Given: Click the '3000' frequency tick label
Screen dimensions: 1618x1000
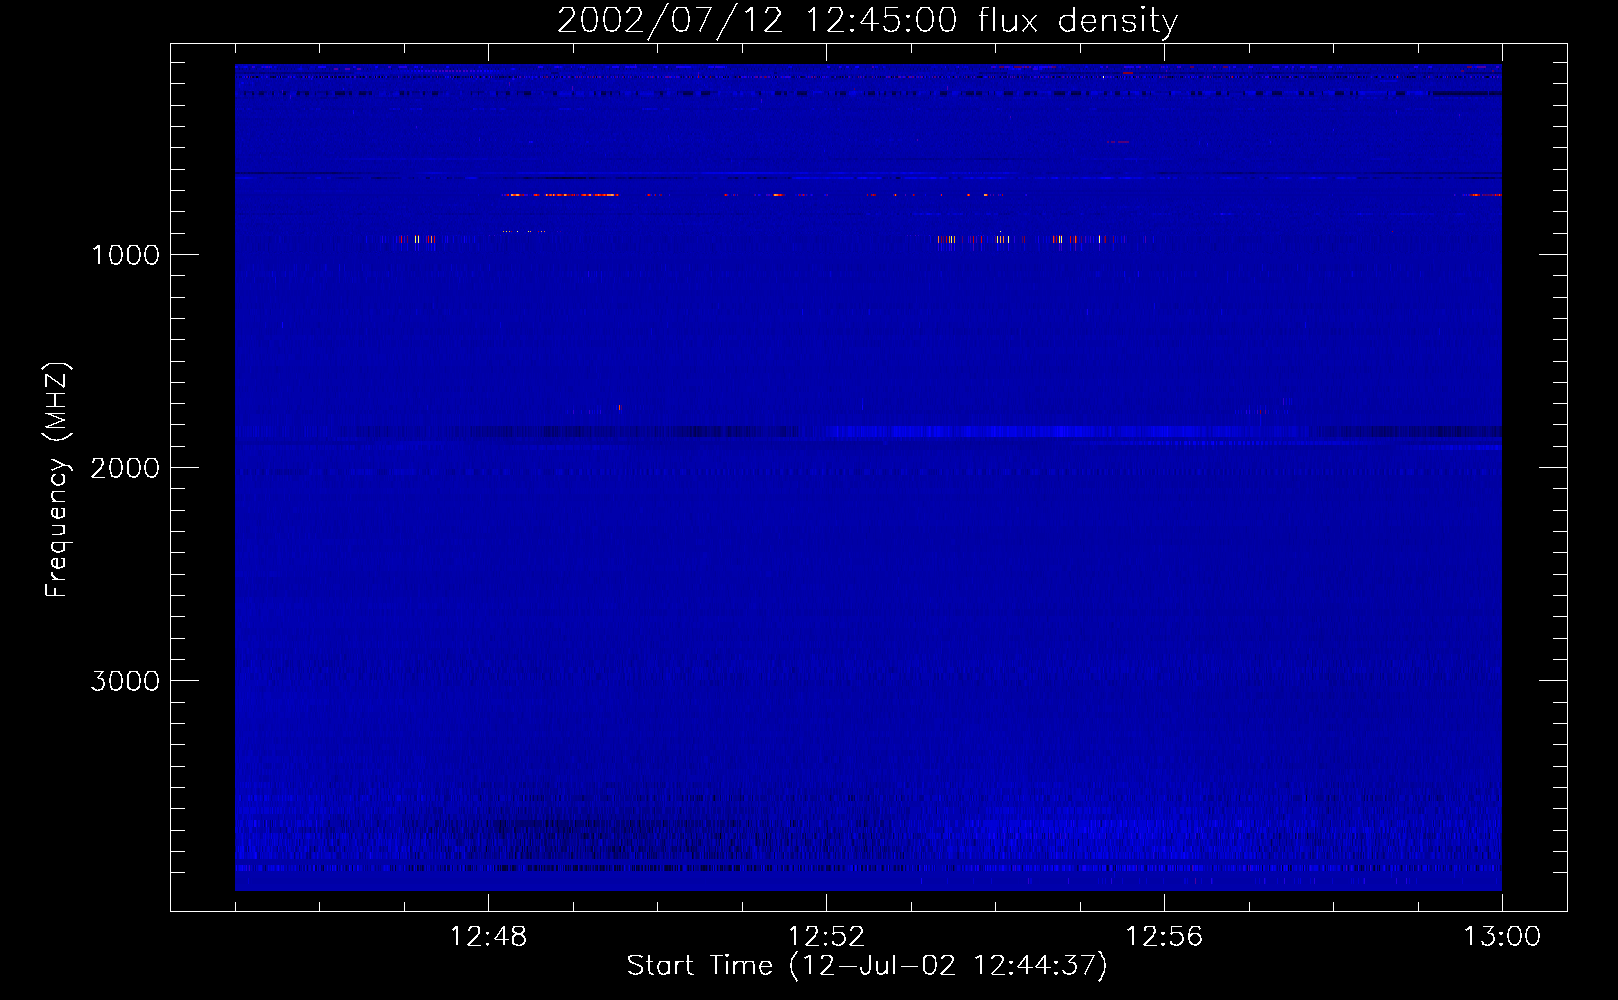Looking at the screenshot, I should [125, 681].
